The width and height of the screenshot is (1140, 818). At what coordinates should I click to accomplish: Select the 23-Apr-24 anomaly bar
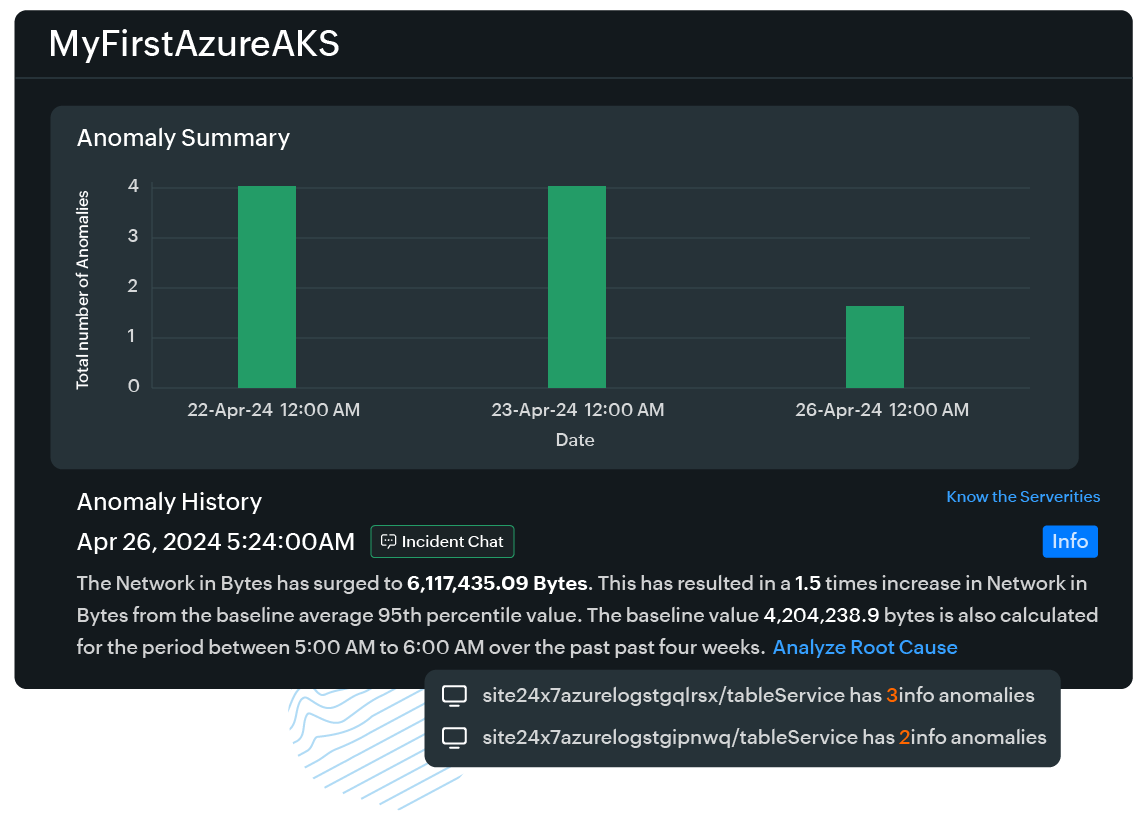[577, 287]
